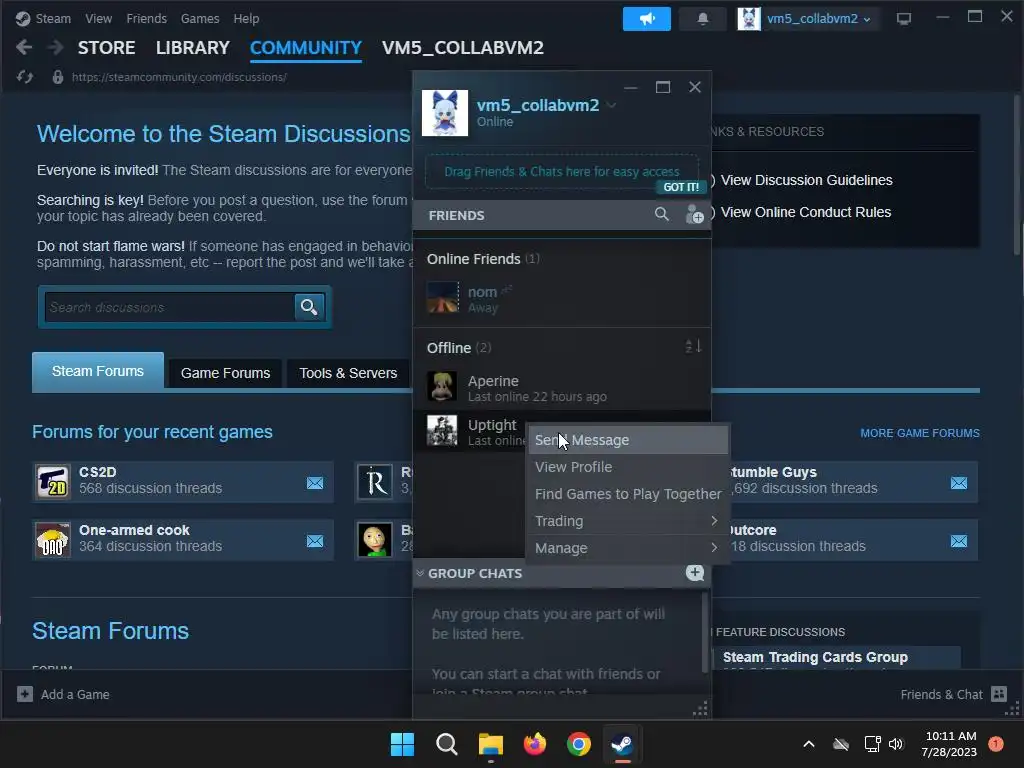Search friends using magnifier in FRIENDS bar
1024x768 pixels.
coord(662,214)
